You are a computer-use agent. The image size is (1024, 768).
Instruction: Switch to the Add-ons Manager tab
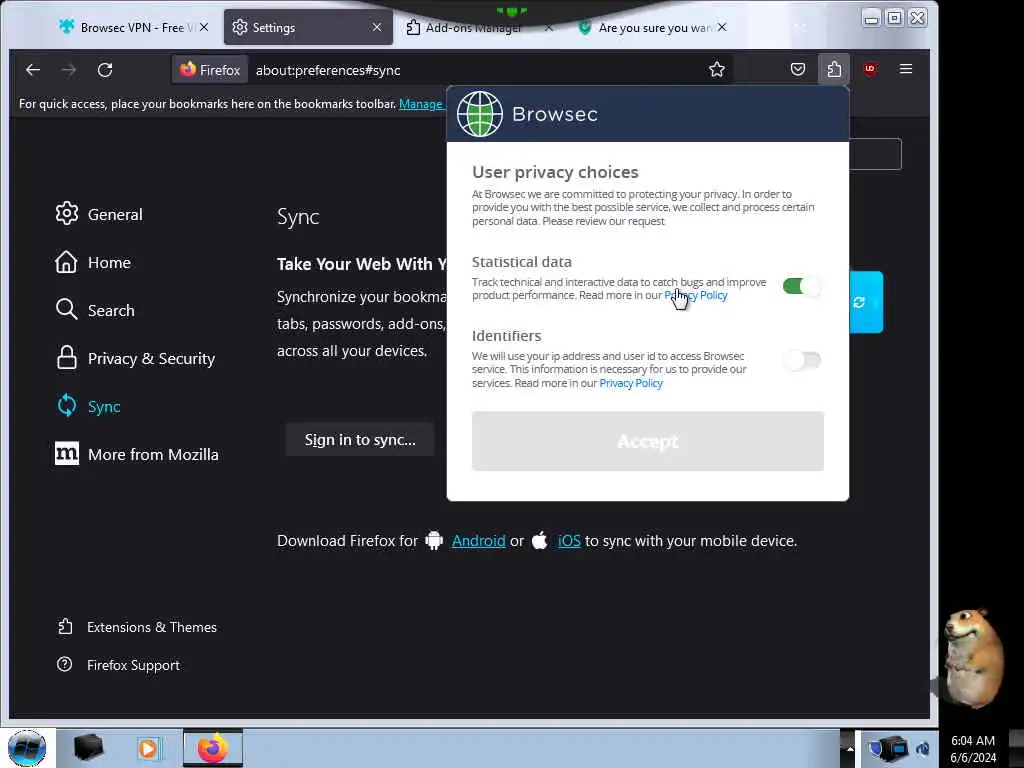(x=473, y=27)
